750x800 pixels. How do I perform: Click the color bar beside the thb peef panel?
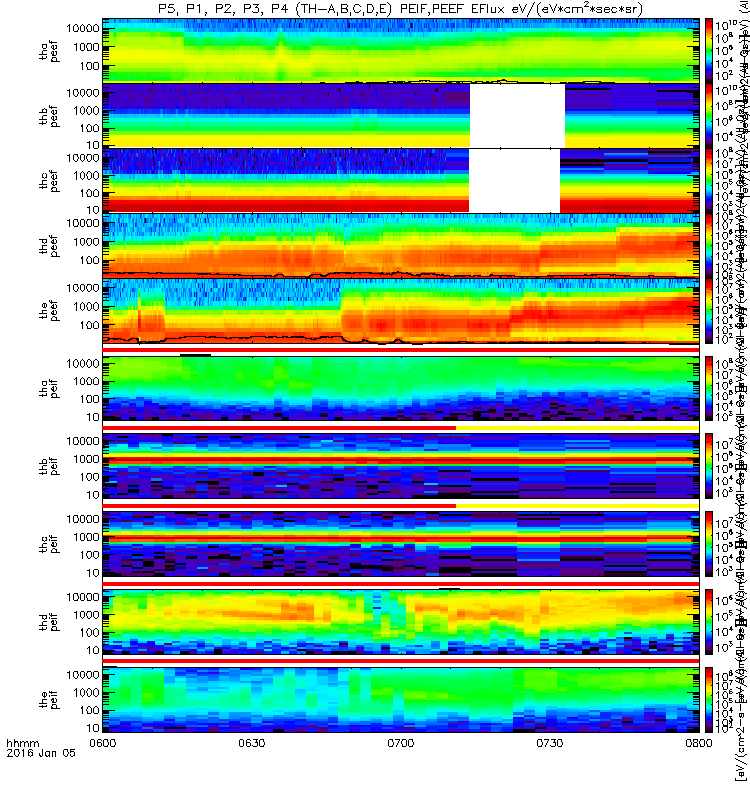click(709, 115)
